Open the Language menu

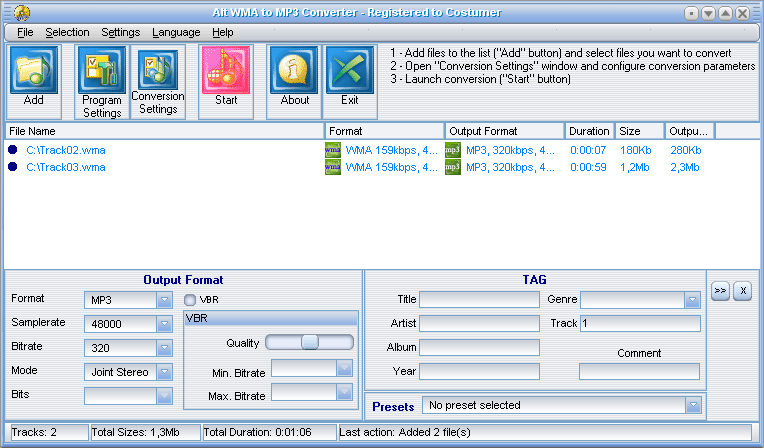pos(176,32)
